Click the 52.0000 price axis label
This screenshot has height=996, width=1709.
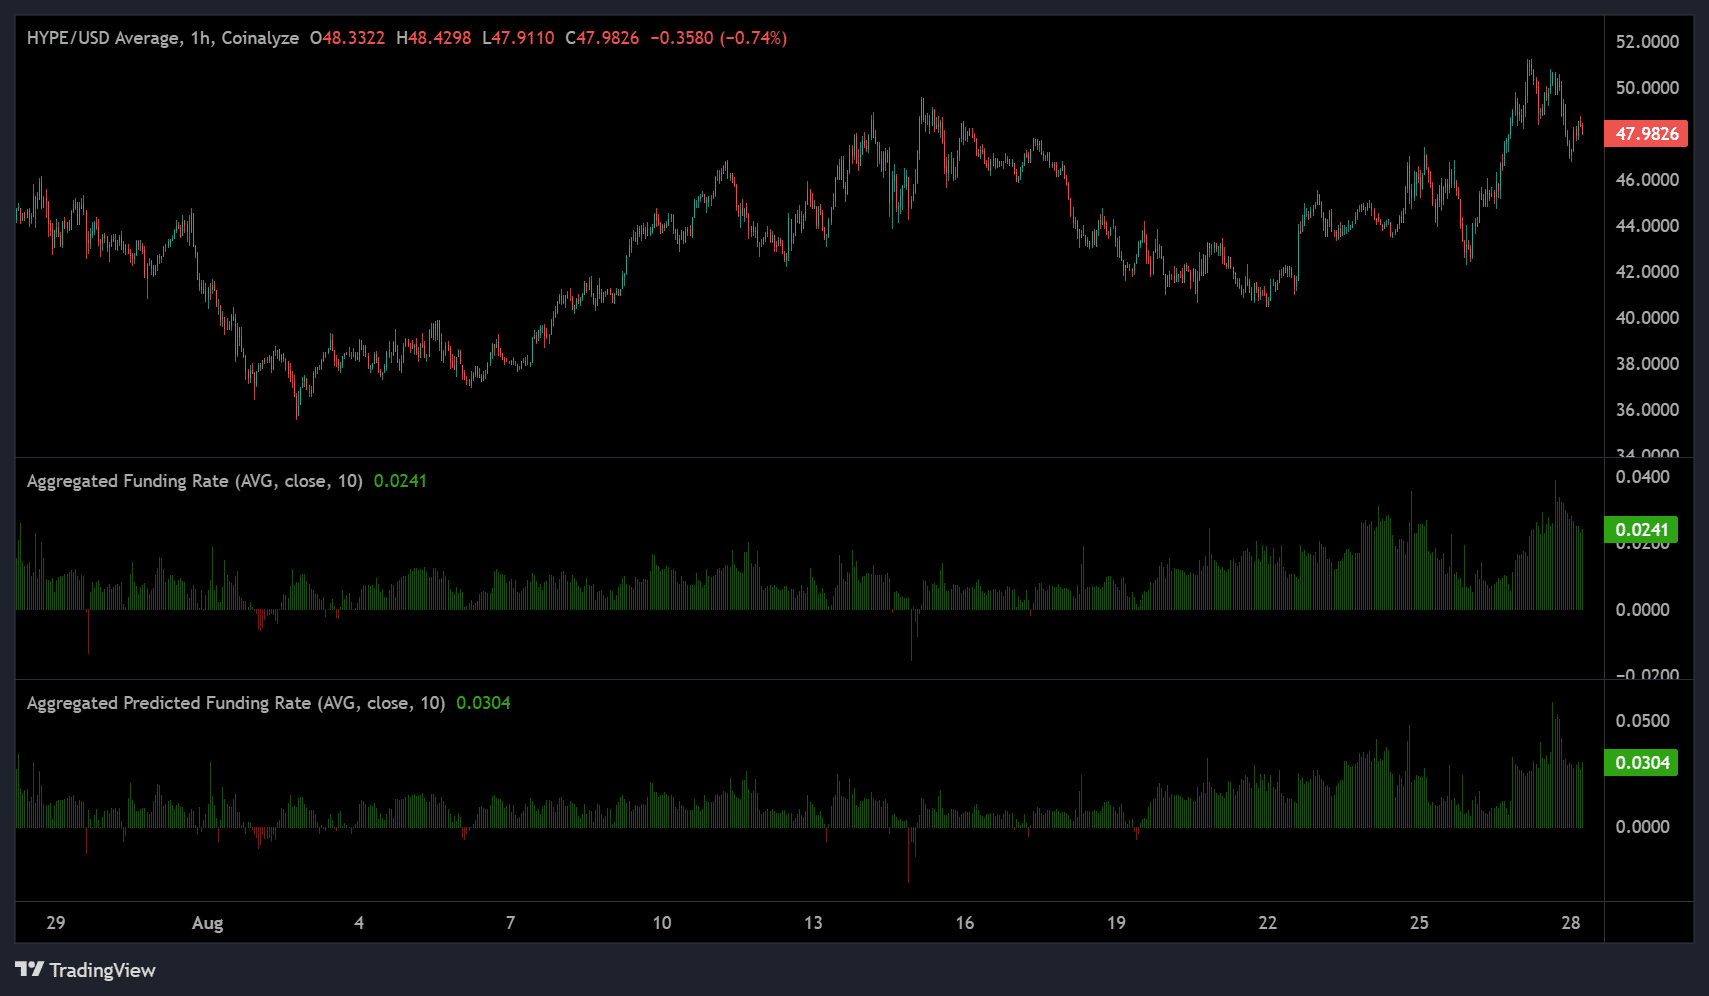point(1647,42)
